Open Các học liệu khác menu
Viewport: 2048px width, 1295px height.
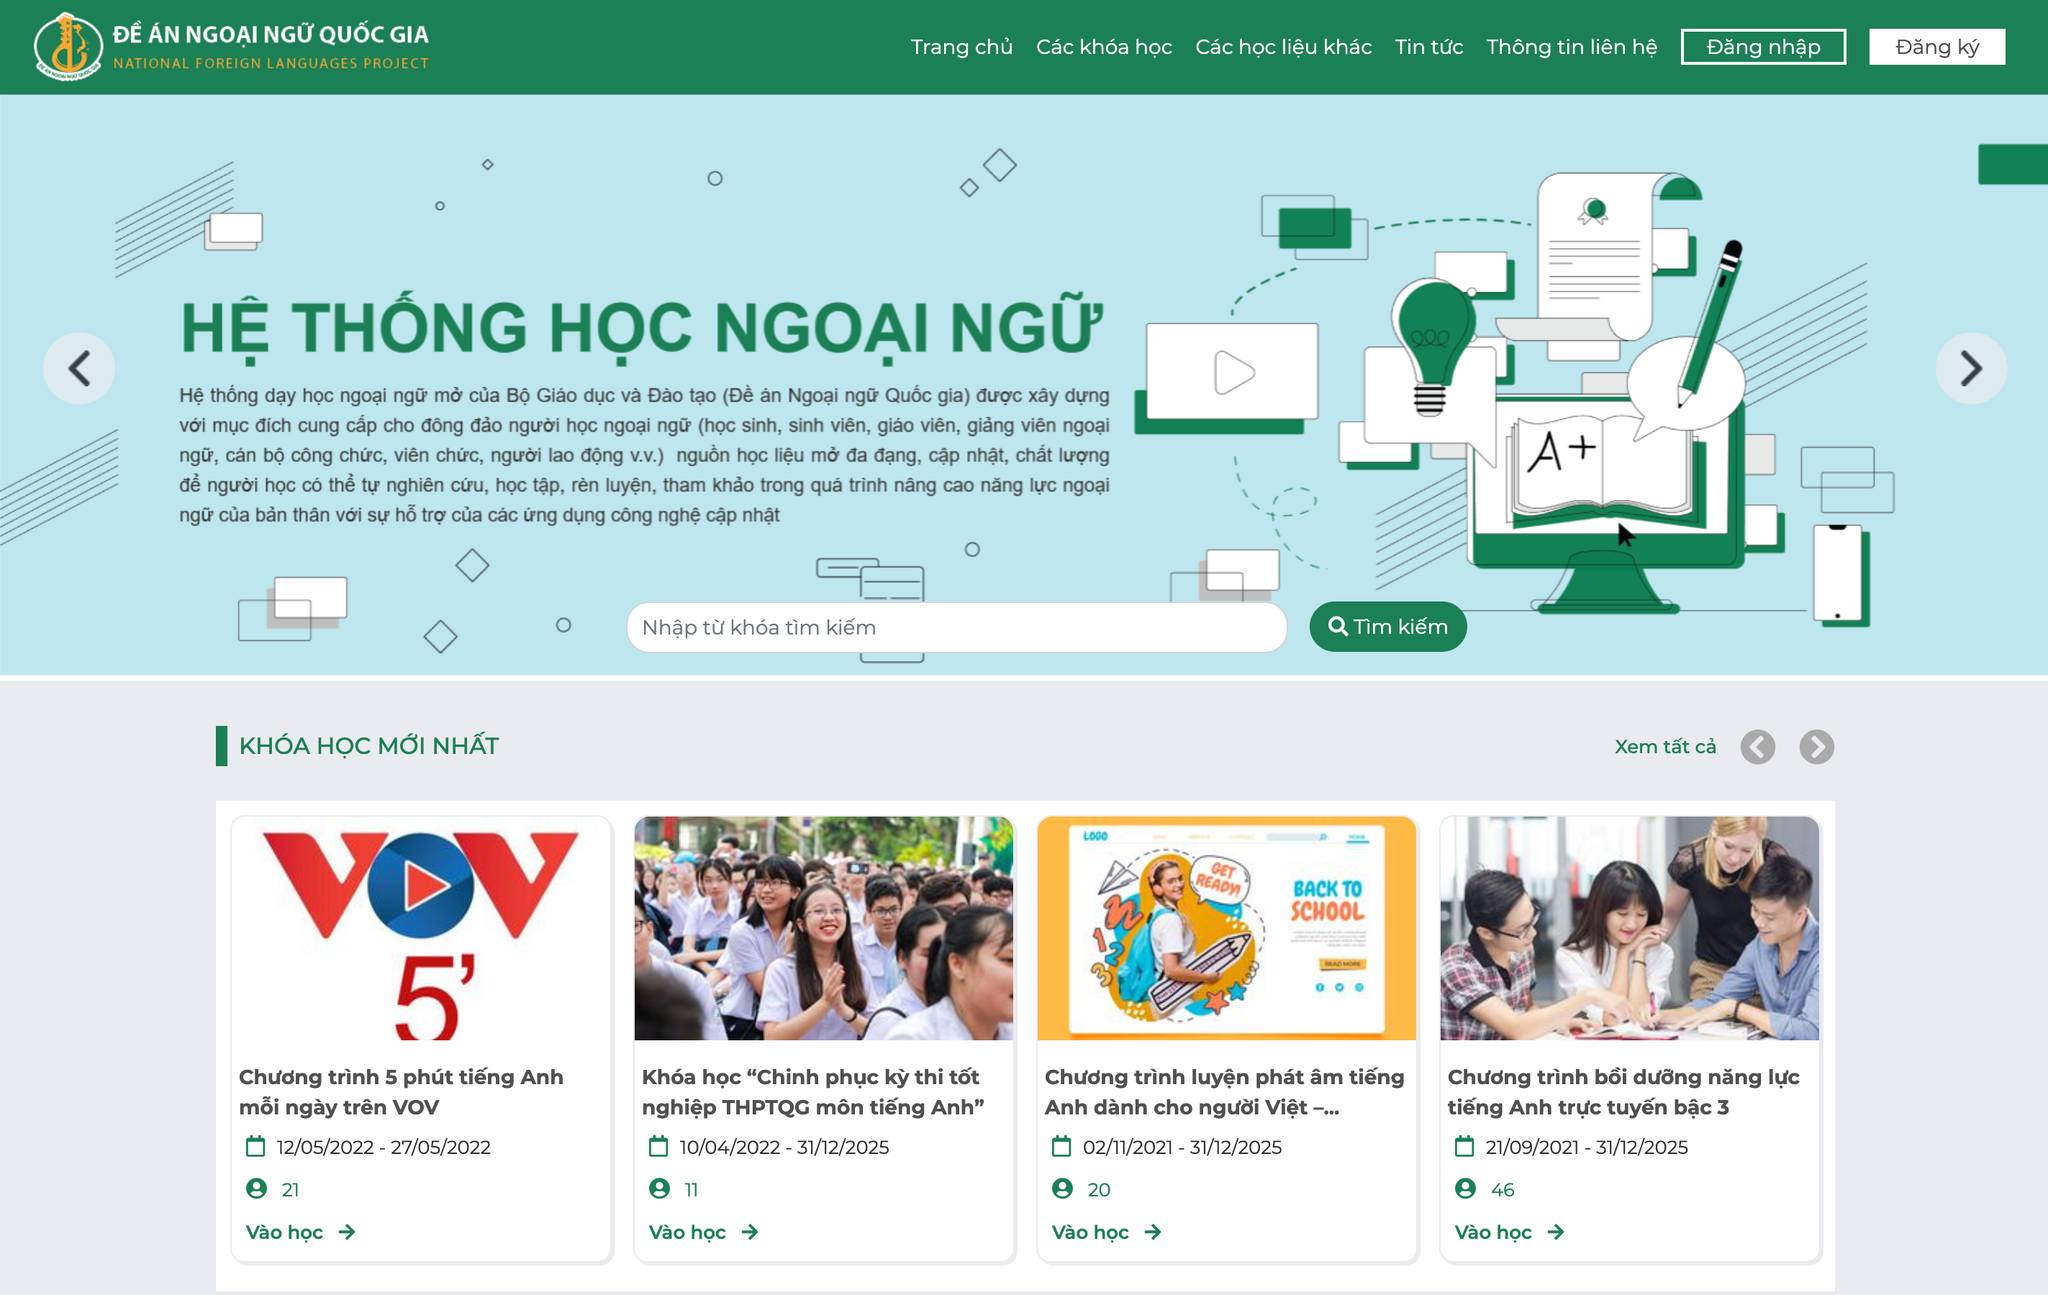coord(1283,47)
